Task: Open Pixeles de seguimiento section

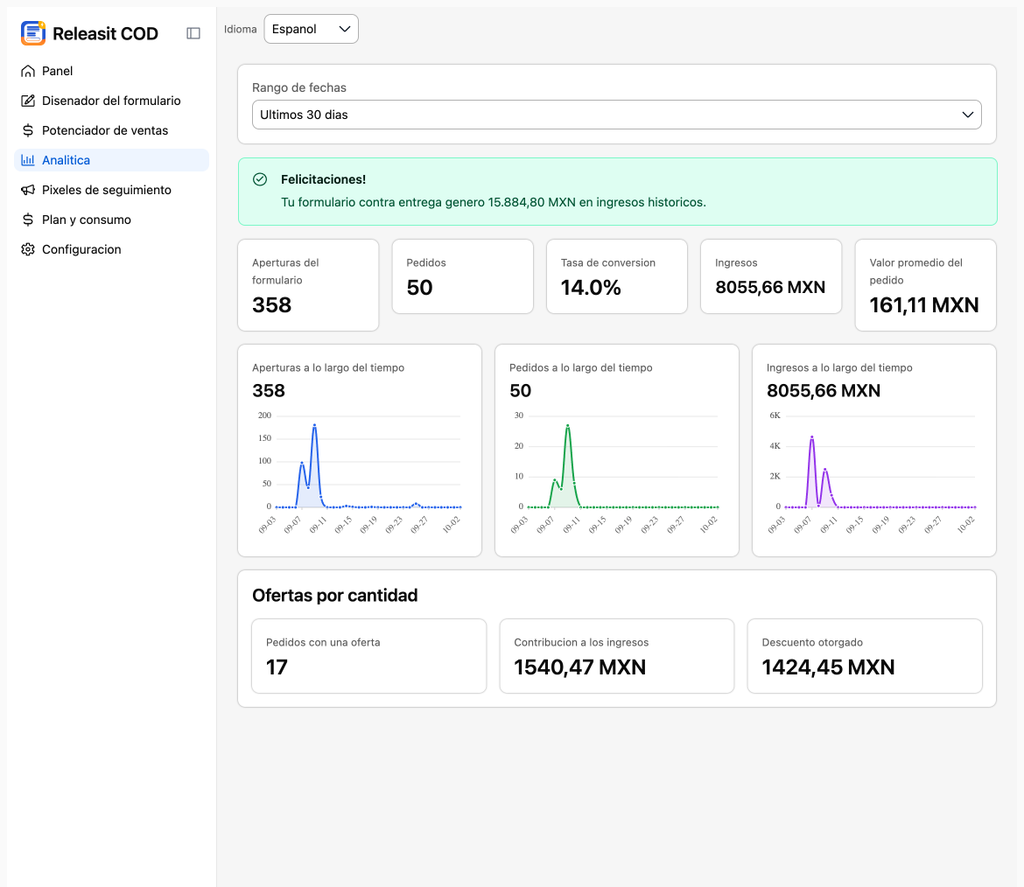Action: [111, 190]
